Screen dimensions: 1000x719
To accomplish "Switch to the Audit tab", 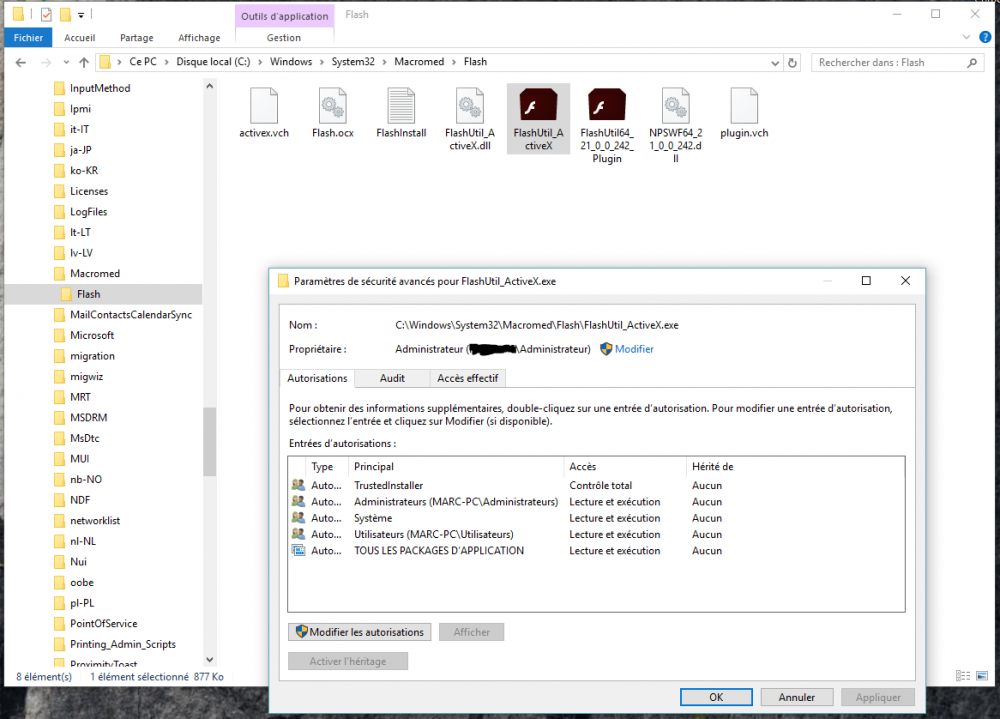I will tap(392, 378).
